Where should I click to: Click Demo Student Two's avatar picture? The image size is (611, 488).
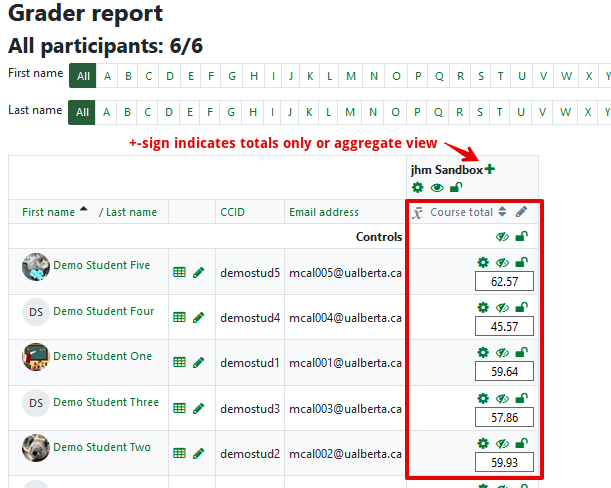click(x=36, y=448)
